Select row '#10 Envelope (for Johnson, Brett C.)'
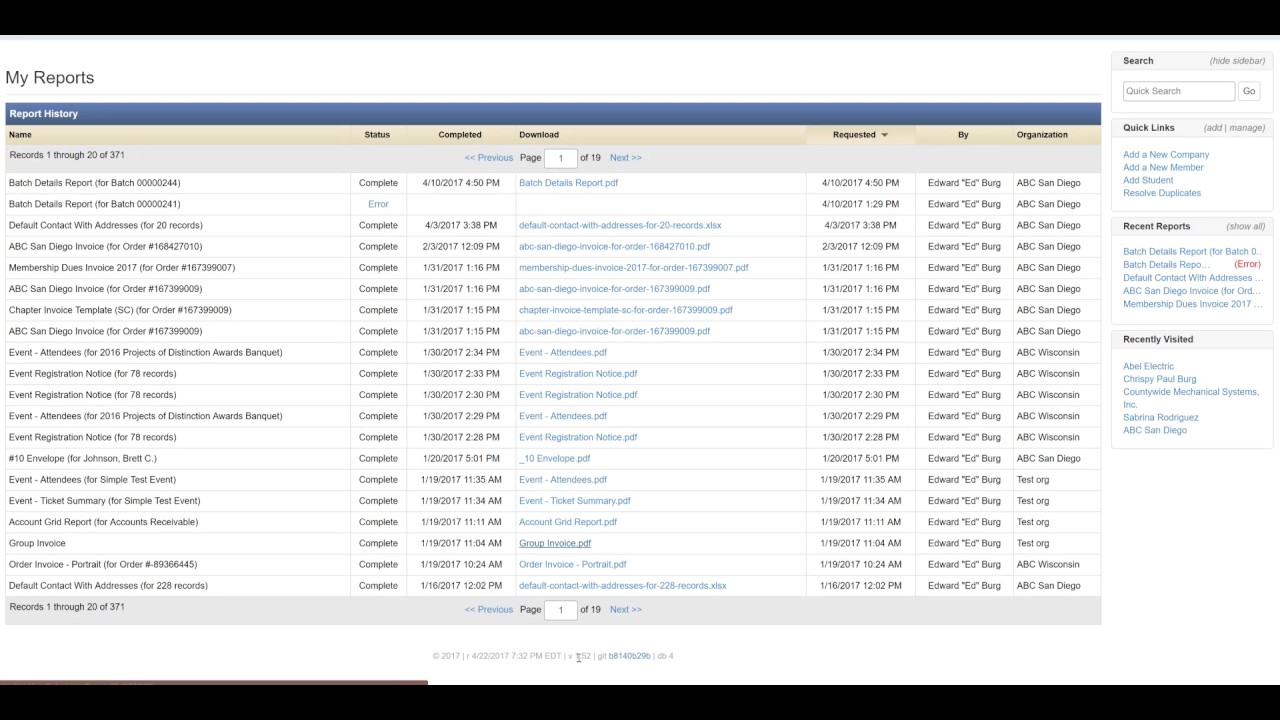Image resolution: width=1280 pixels, height=720 pixels. (x=553, y=459)
